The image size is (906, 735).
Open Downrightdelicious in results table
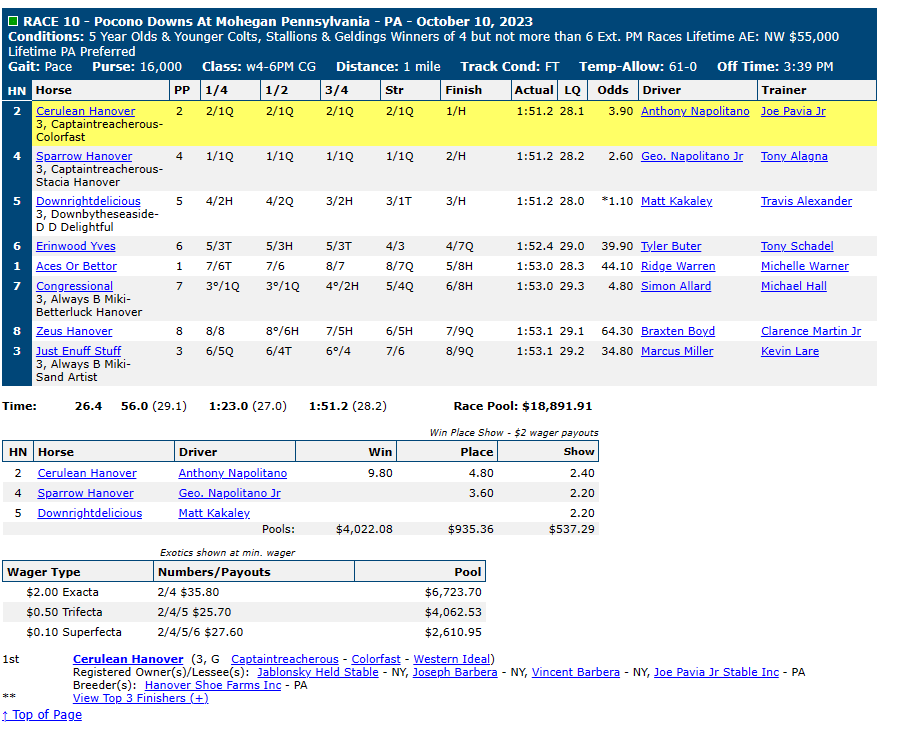coord(88,201)
